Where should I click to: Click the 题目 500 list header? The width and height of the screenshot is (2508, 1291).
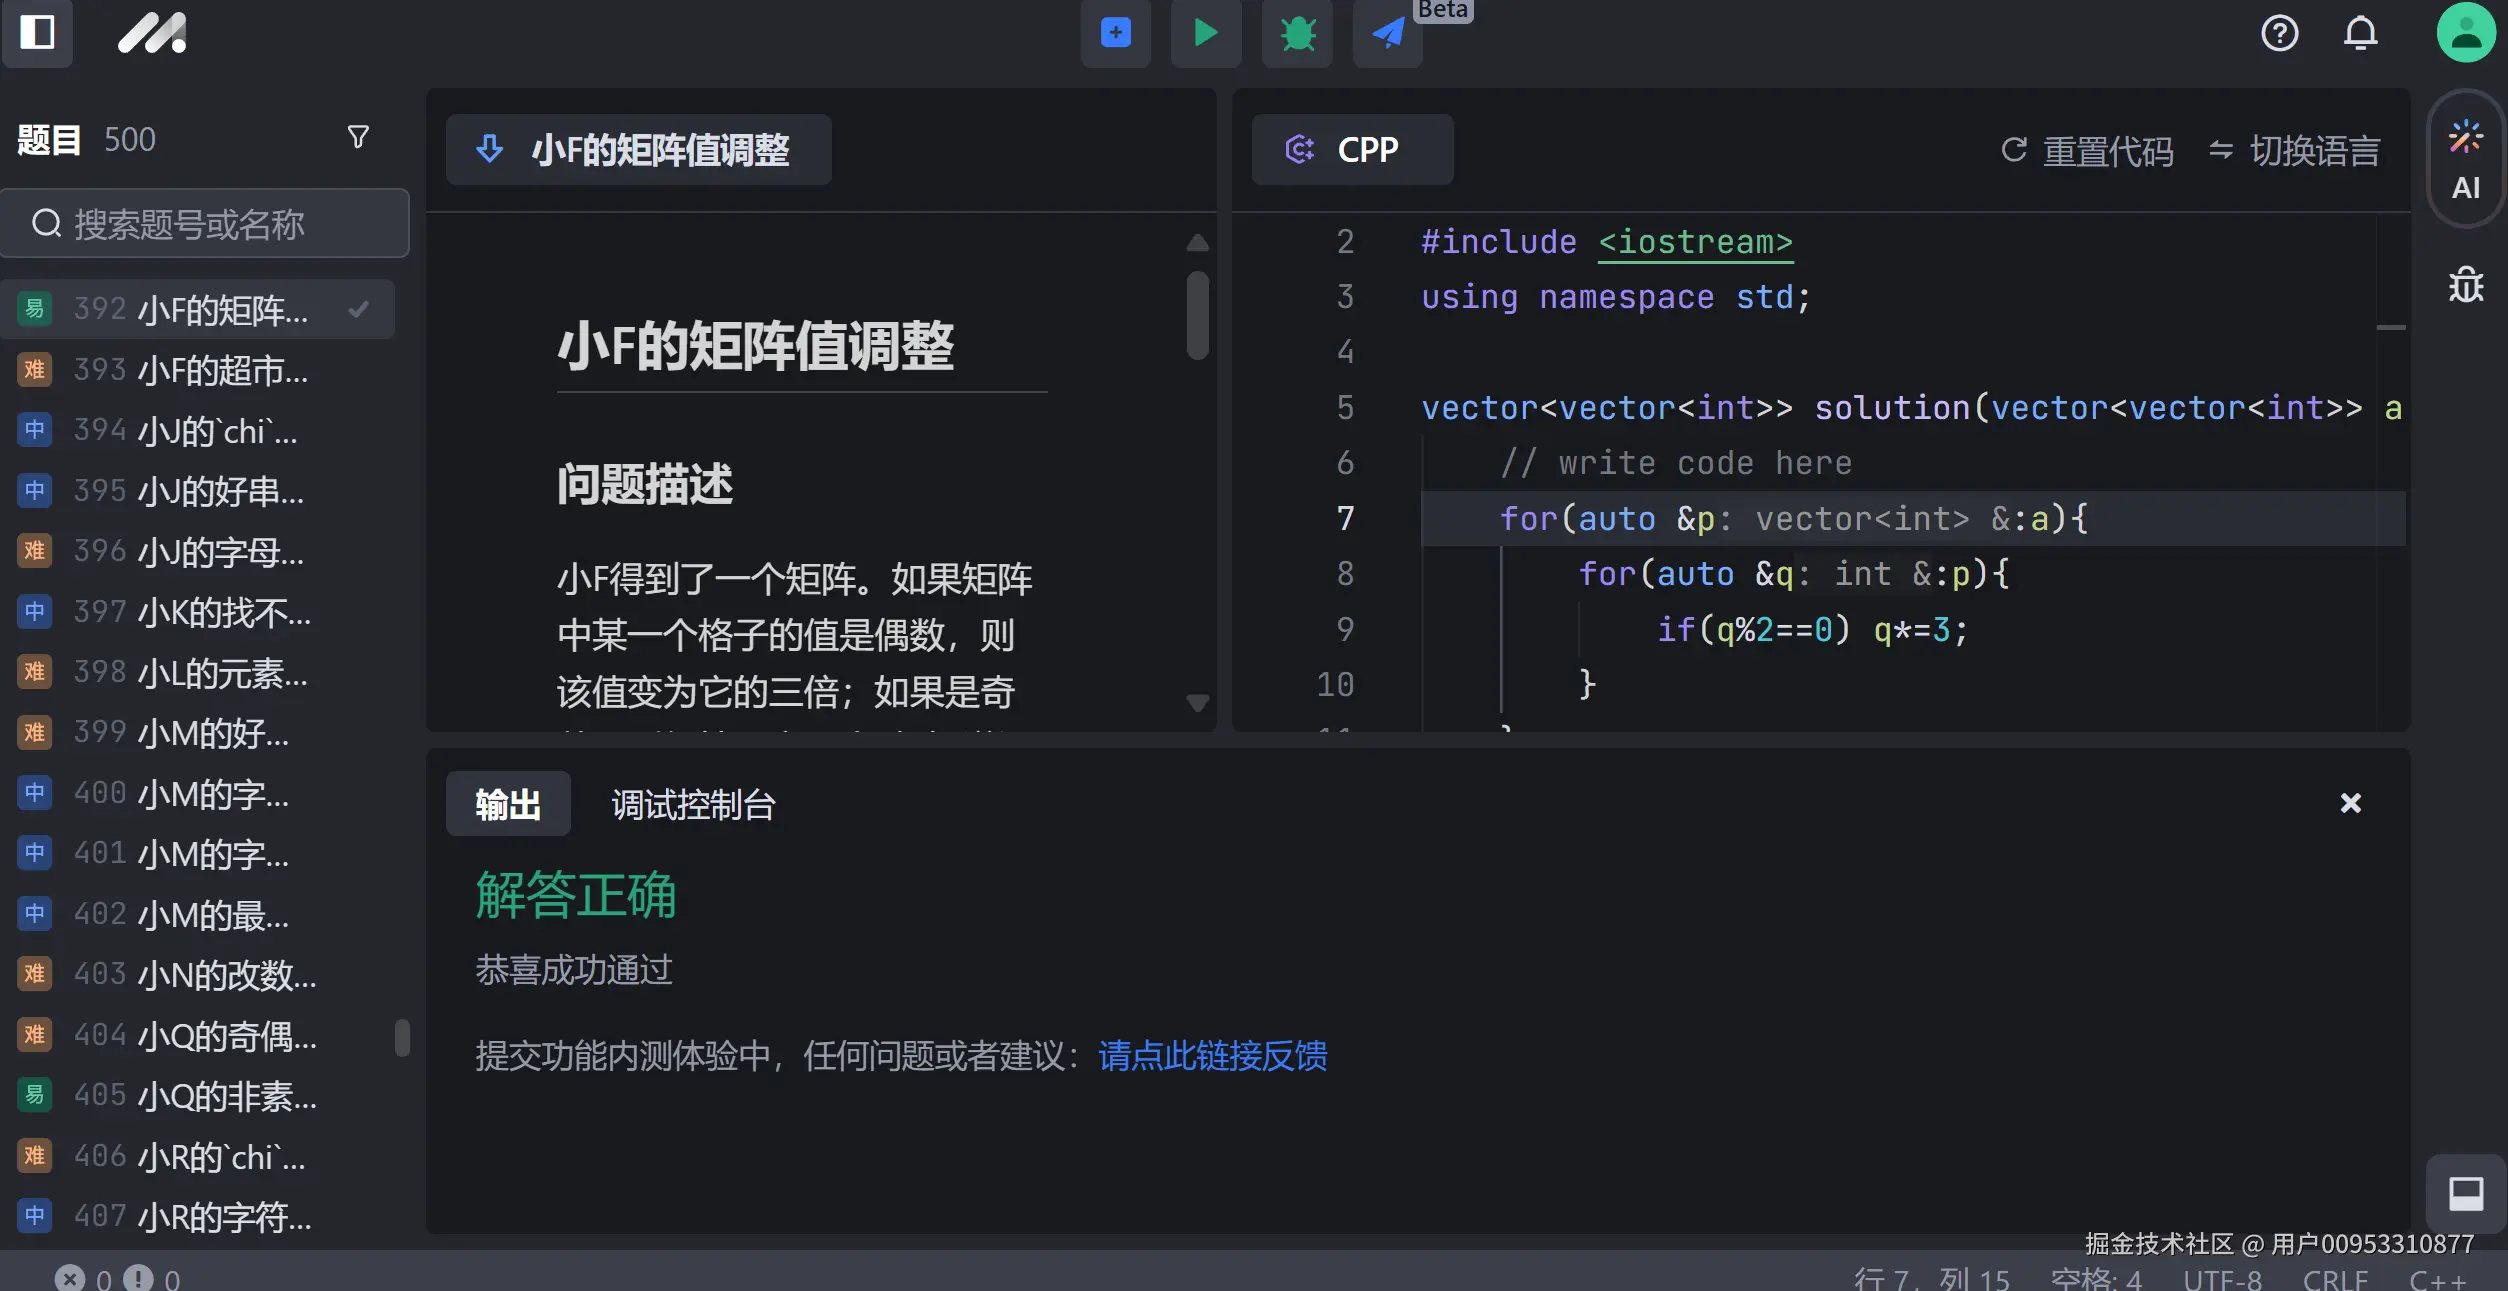pos(87,139)
